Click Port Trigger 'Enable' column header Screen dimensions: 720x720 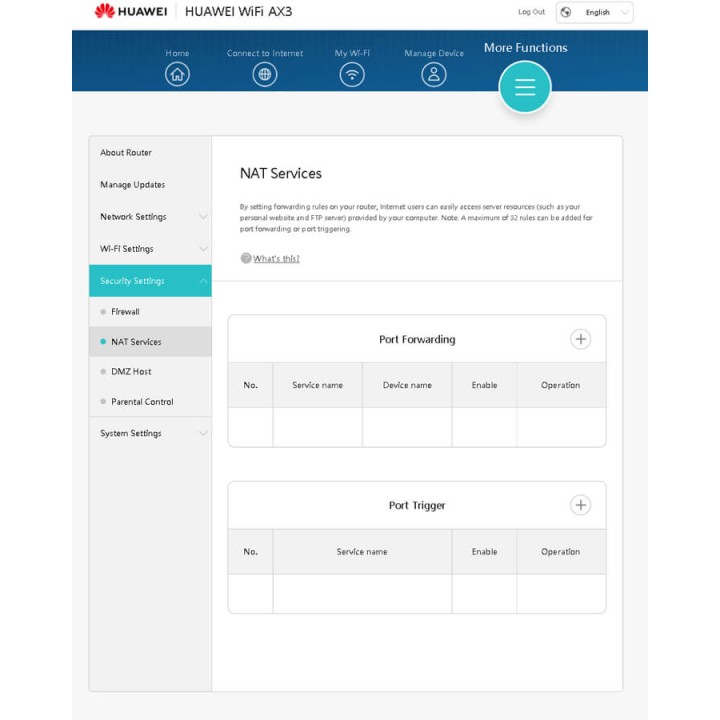[x=484, y=551]
